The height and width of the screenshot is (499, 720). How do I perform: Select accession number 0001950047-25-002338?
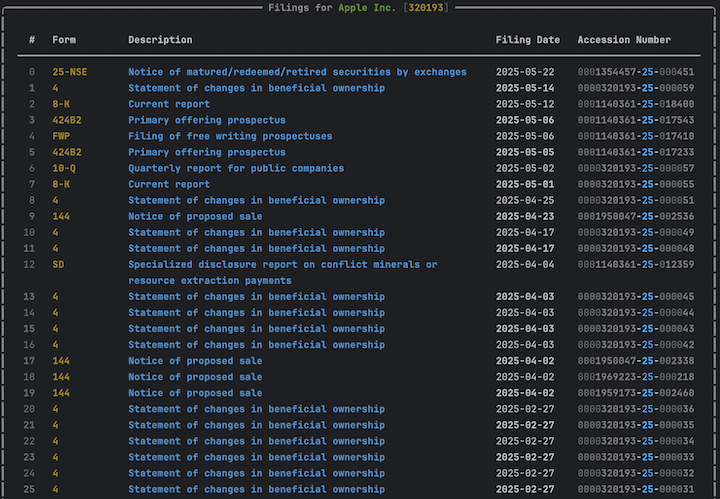click(636, 361)
